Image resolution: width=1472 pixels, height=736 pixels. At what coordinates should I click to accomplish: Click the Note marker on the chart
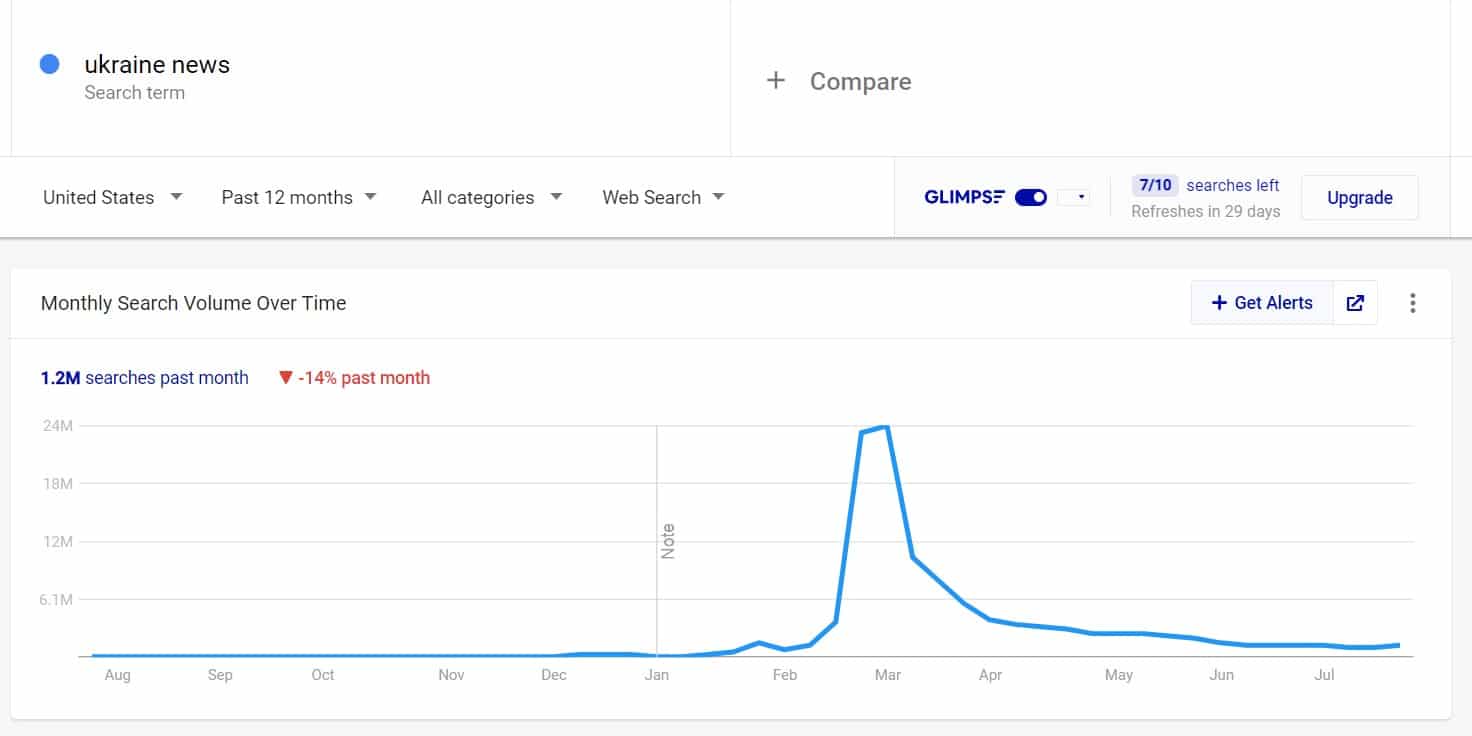point(668,541)
